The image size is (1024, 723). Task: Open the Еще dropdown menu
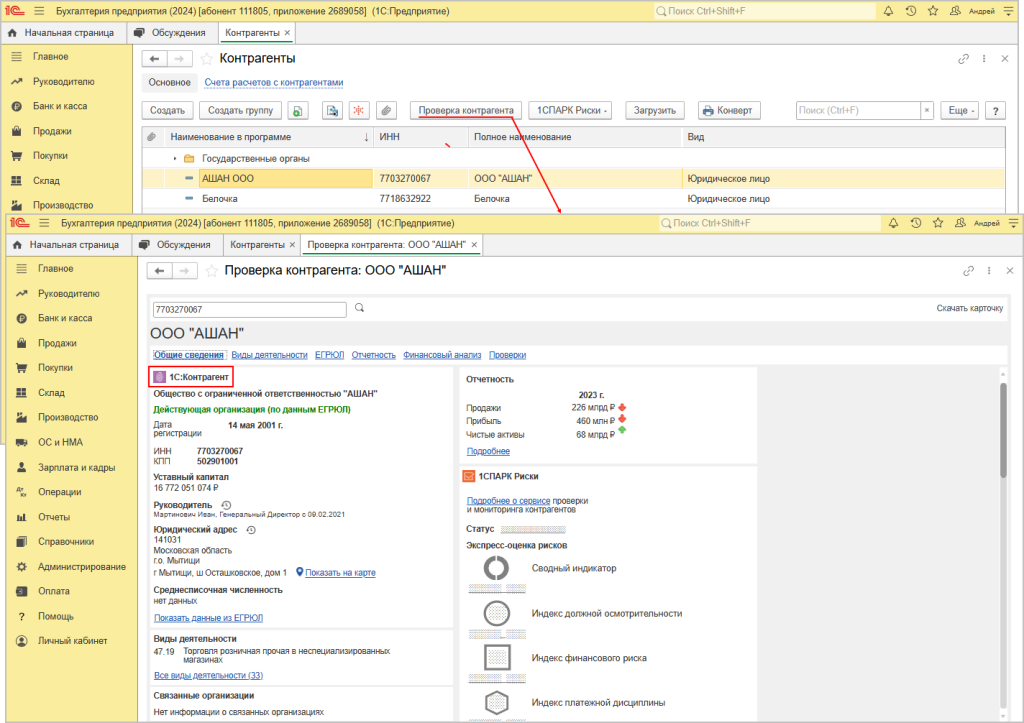[960, 110]
